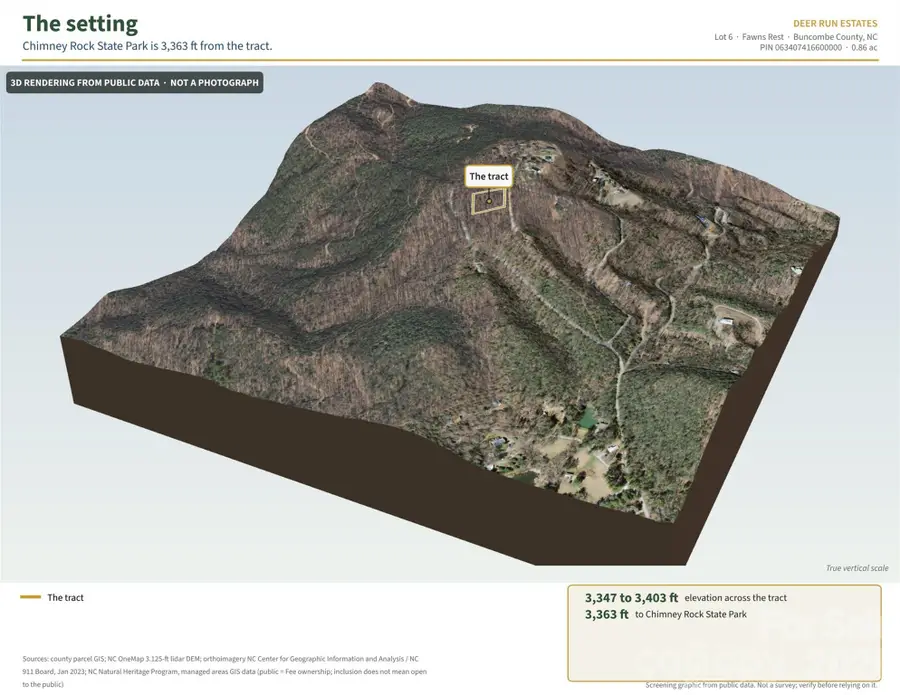Click the yellow tract boundary outline on the map
Screen dimensions: 900x695
tap(488, 201)
